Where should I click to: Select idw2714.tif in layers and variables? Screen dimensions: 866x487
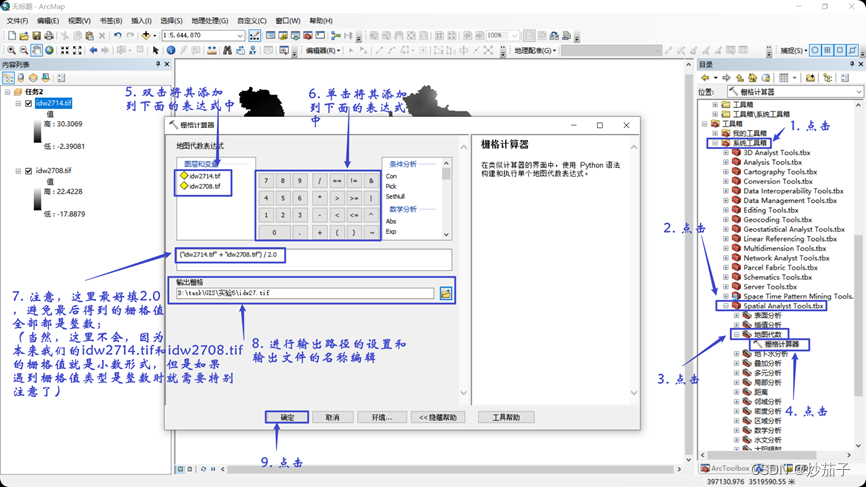pyautogui.click(x=204, y=176)
